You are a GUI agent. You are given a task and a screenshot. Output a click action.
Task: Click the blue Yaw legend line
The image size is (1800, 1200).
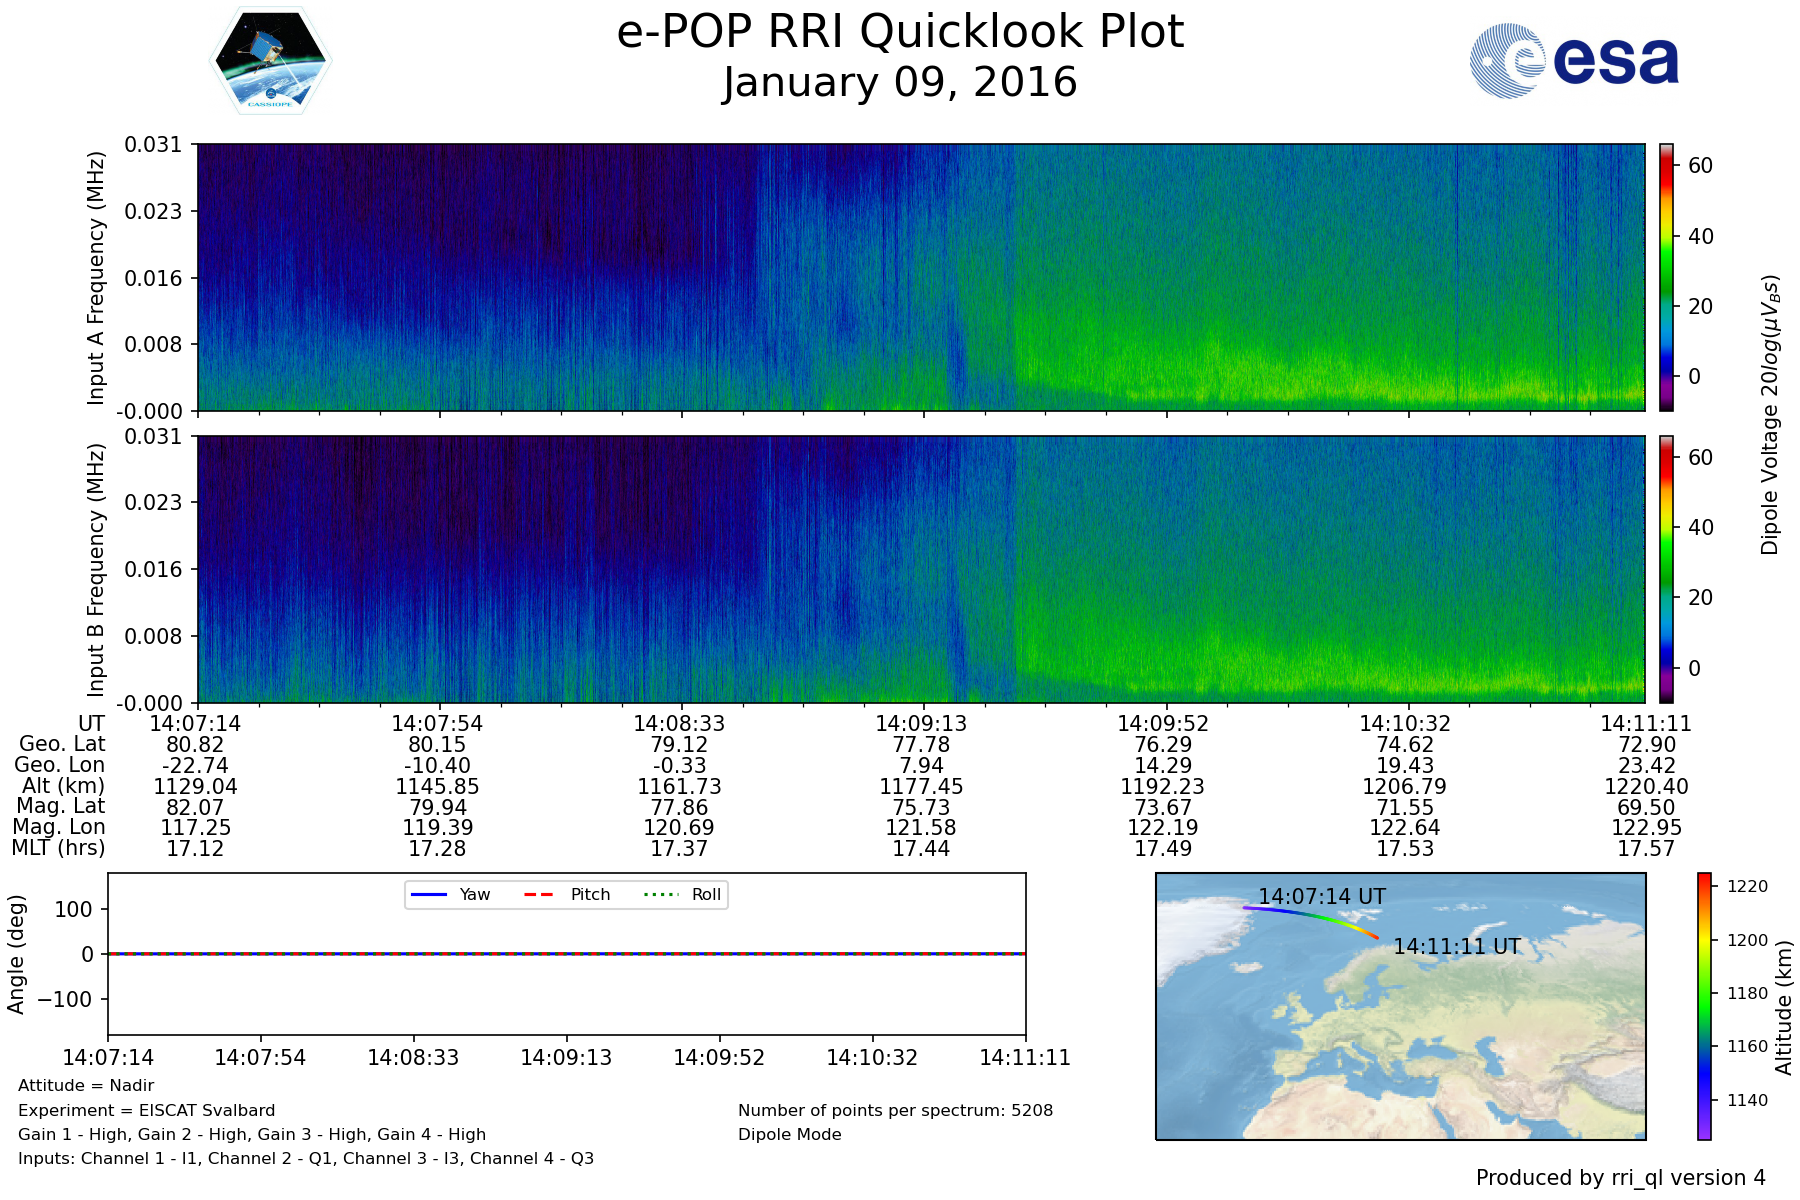[x=429, y=894]
